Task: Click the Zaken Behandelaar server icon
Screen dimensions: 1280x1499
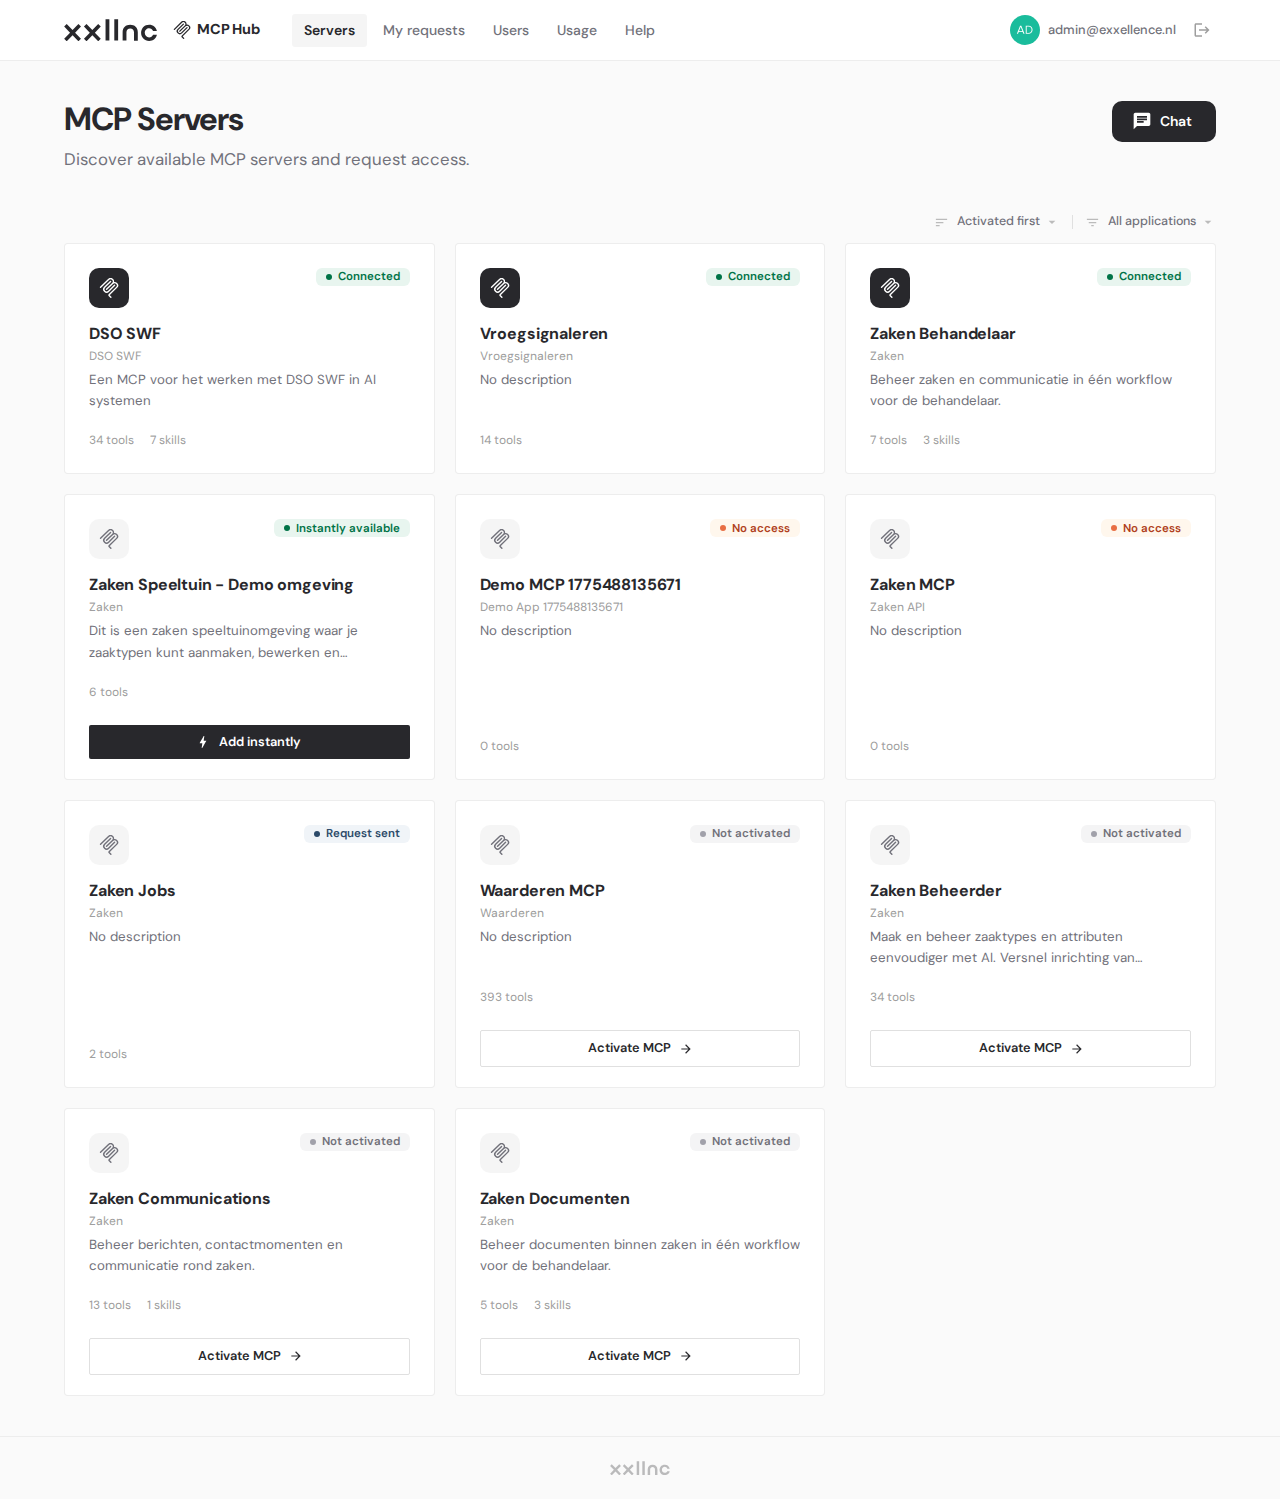Action: (890, 288)
